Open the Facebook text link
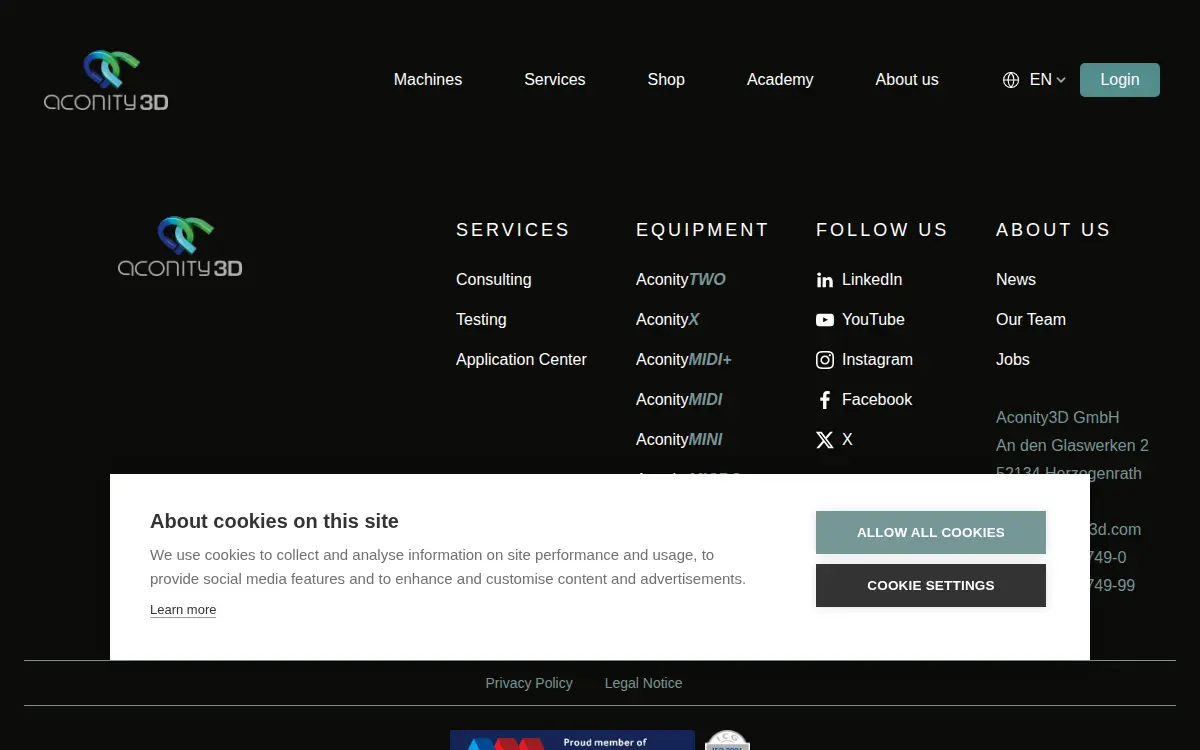The height and width of the screenshot is (750, 1200). point(877,400)
